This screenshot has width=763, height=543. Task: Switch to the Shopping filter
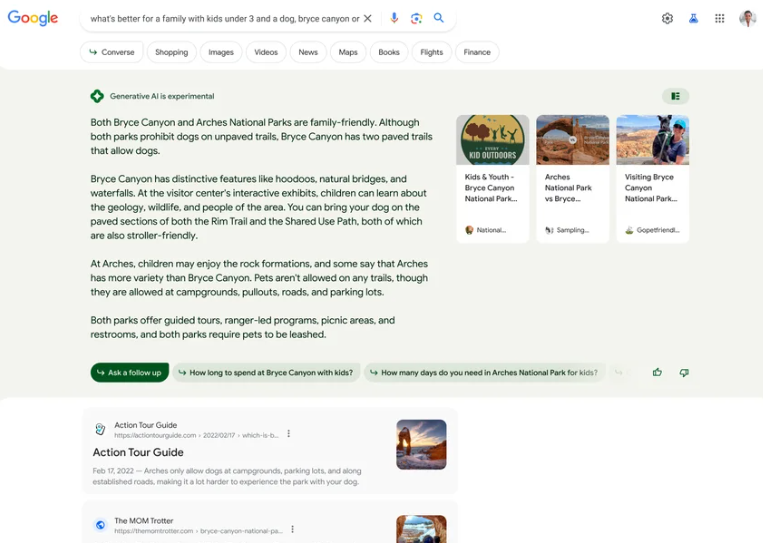point(171,52)
